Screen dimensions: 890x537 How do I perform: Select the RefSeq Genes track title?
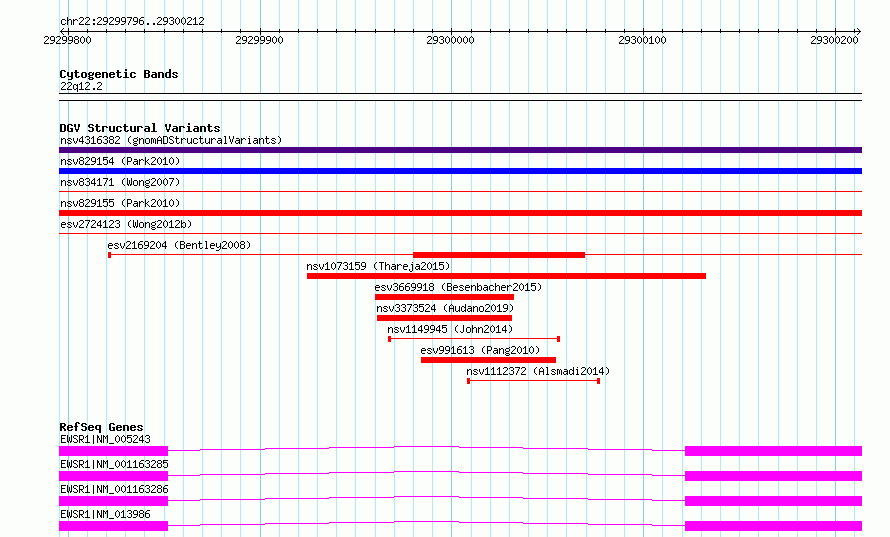pyautogui.click(x=101, y=427)
